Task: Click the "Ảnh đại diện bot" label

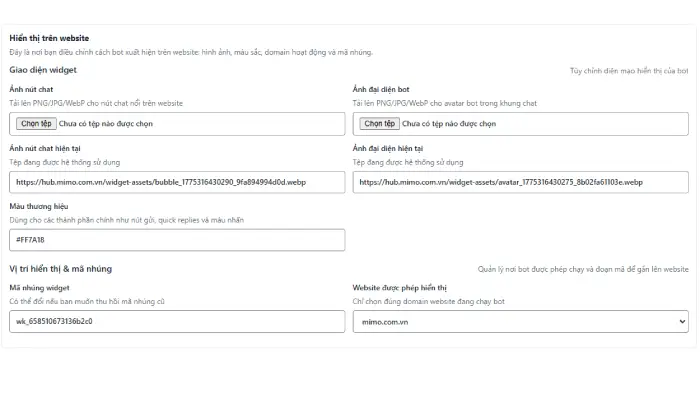Action: (382, 90)
